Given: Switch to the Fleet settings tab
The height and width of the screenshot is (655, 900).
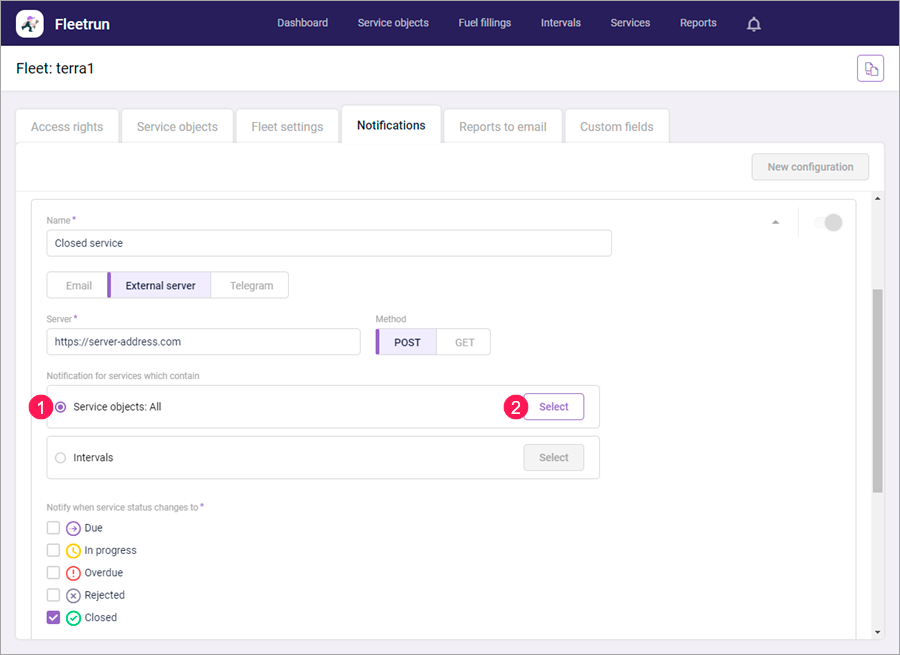Looking at the screenshot, I should [287, 125].
